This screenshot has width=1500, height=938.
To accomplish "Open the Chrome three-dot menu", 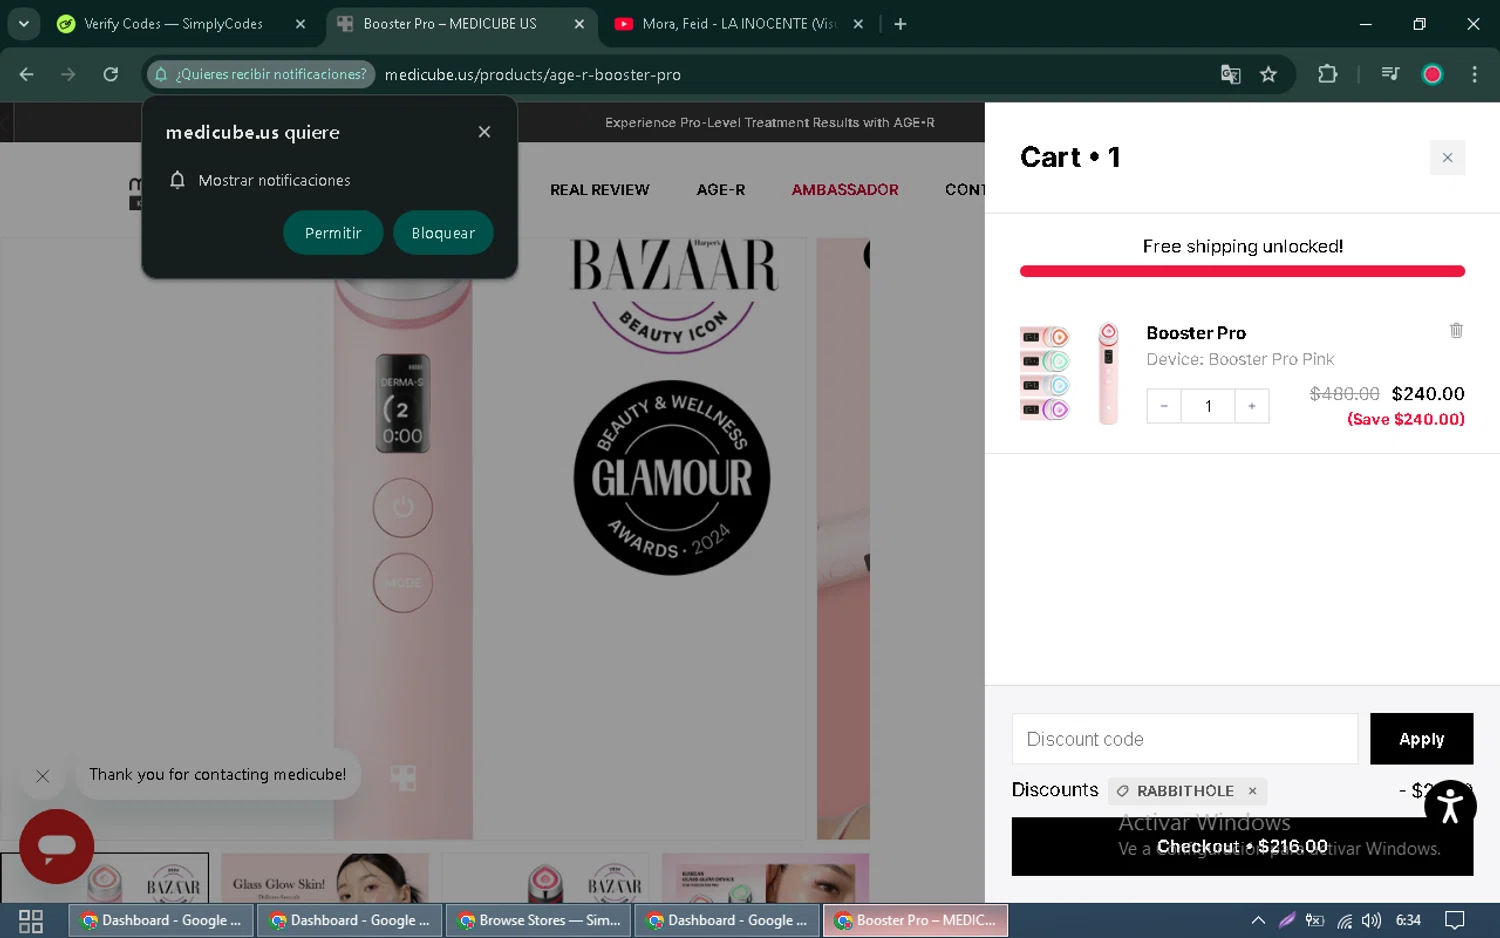I will tap(1475, 74).
